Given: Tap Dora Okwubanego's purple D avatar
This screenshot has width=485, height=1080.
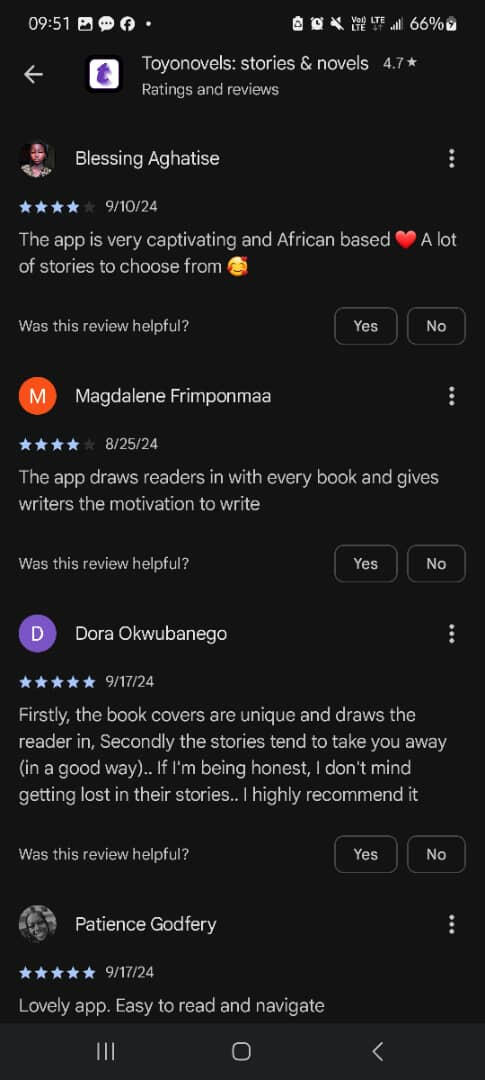Looking at the screenshot, I should point(37,634).
